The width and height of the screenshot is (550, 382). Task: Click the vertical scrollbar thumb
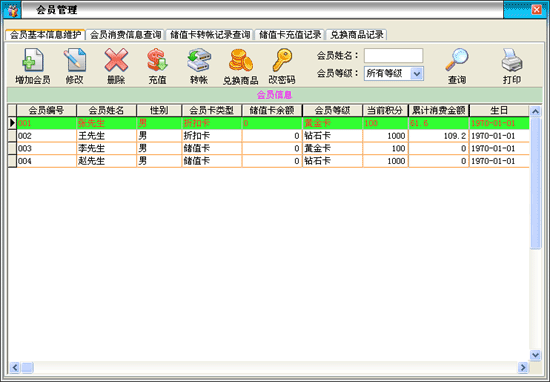coord(535,183)
